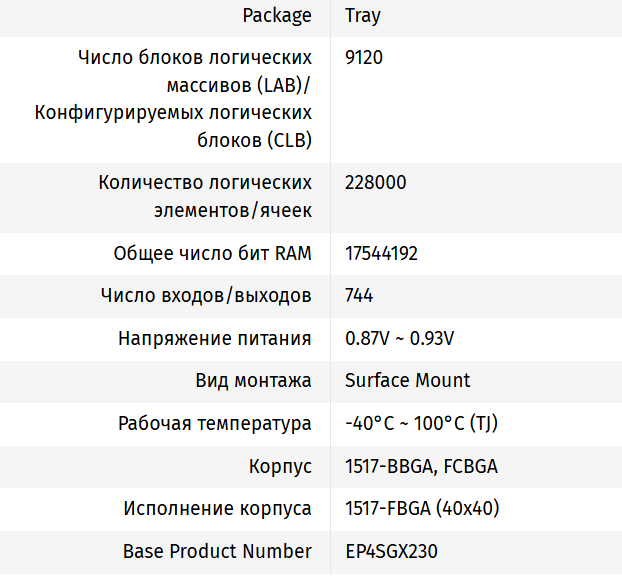
Task: Click the "Вид монтажа" label
Action: pyautogui.click(x=253, y=381)
